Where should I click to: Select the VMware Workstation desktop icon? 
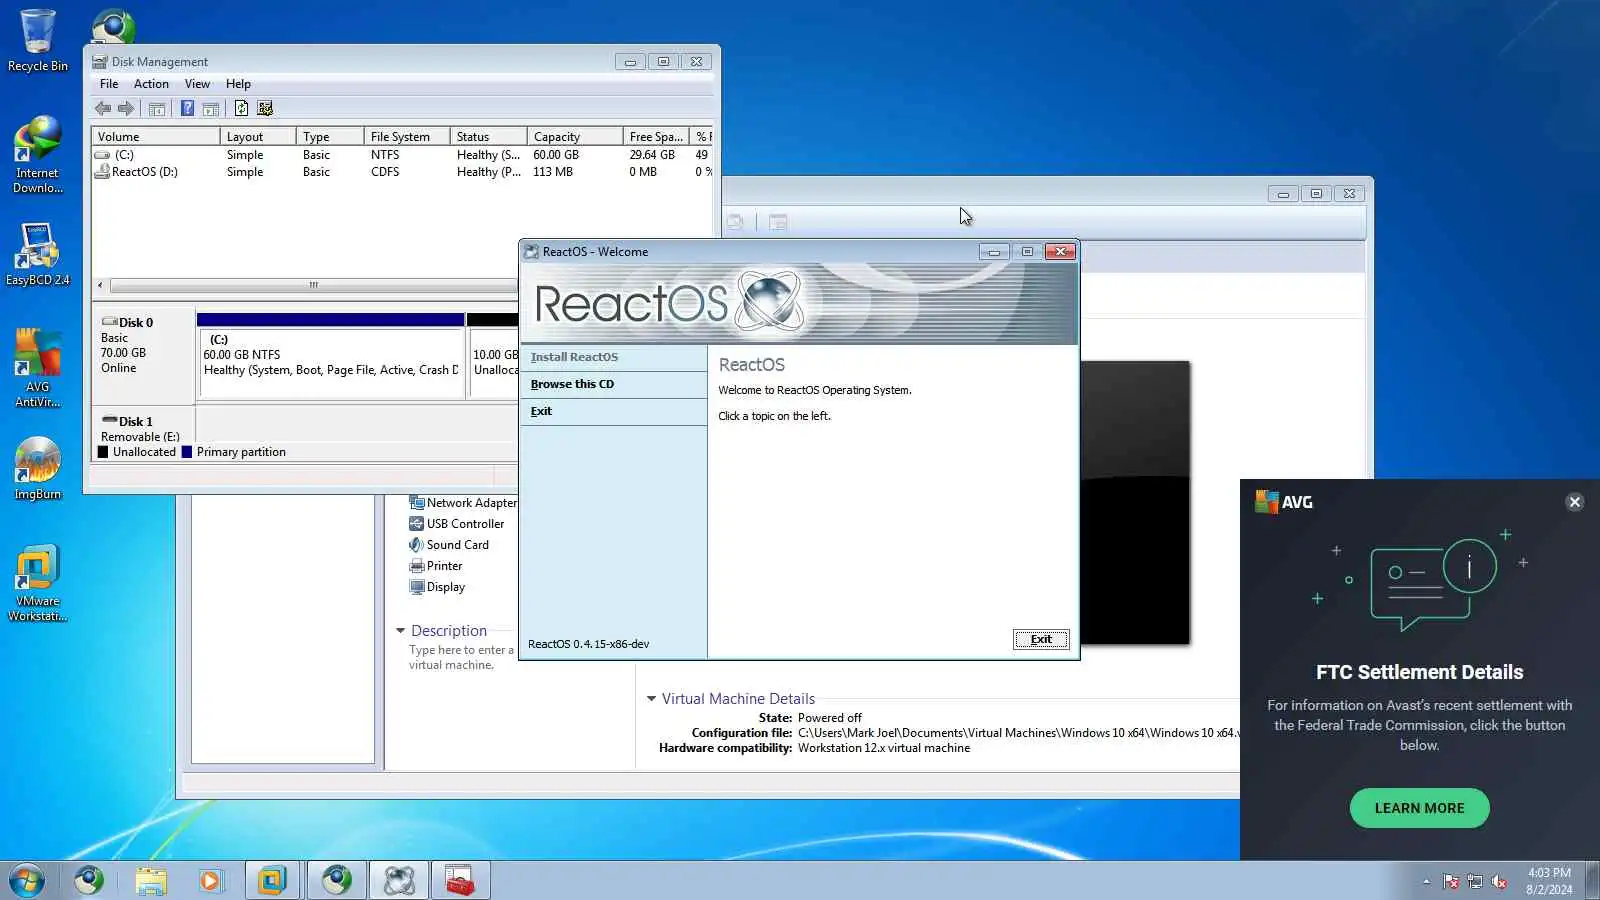tap(38, 583)
